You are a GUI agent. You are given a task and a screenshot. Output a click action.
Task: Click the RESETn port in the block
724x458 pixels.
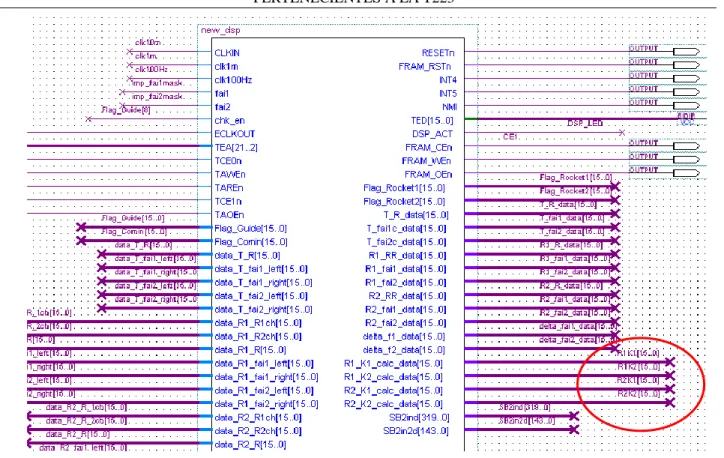pos(438,53)
